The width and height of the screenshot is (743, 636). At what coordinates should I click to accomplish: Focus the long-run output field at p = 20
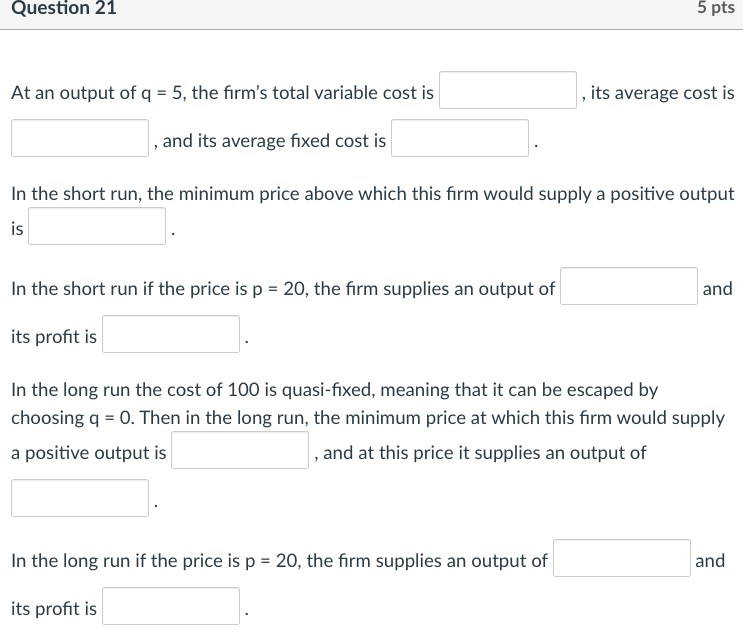622,559
